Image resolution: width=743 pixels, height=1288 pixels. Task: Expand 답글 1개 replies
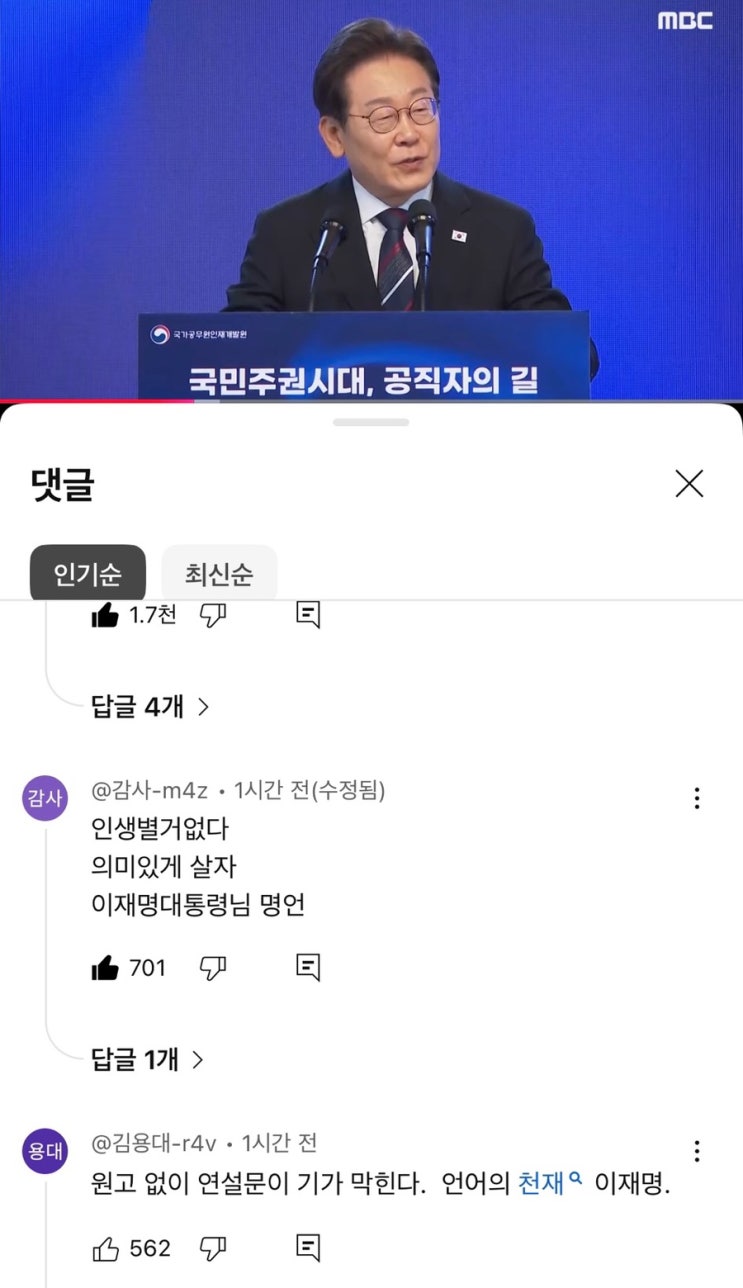coord(147,1059)
